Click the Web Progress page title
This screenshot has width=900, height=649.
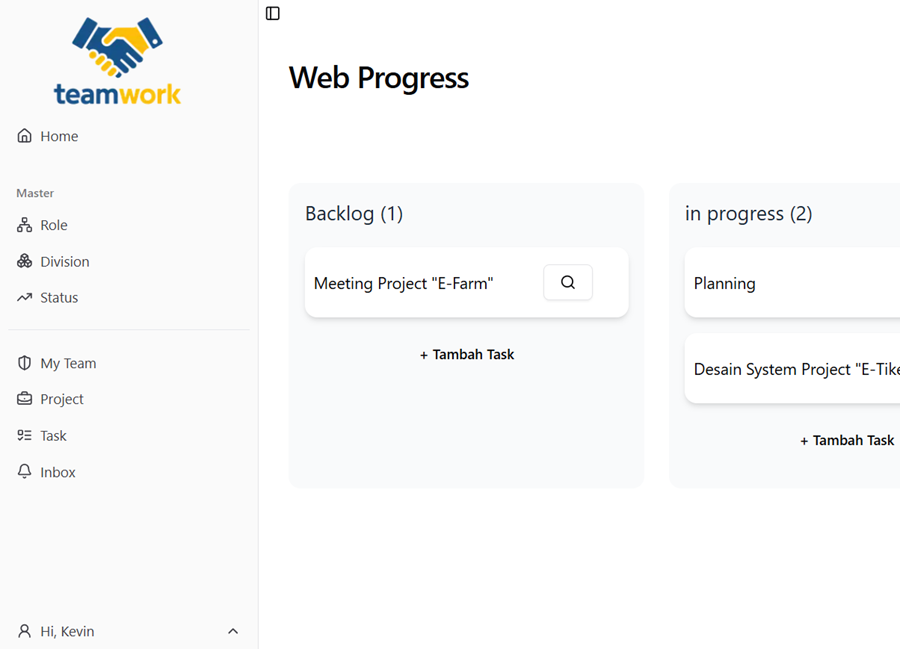[x=379, y=77]
